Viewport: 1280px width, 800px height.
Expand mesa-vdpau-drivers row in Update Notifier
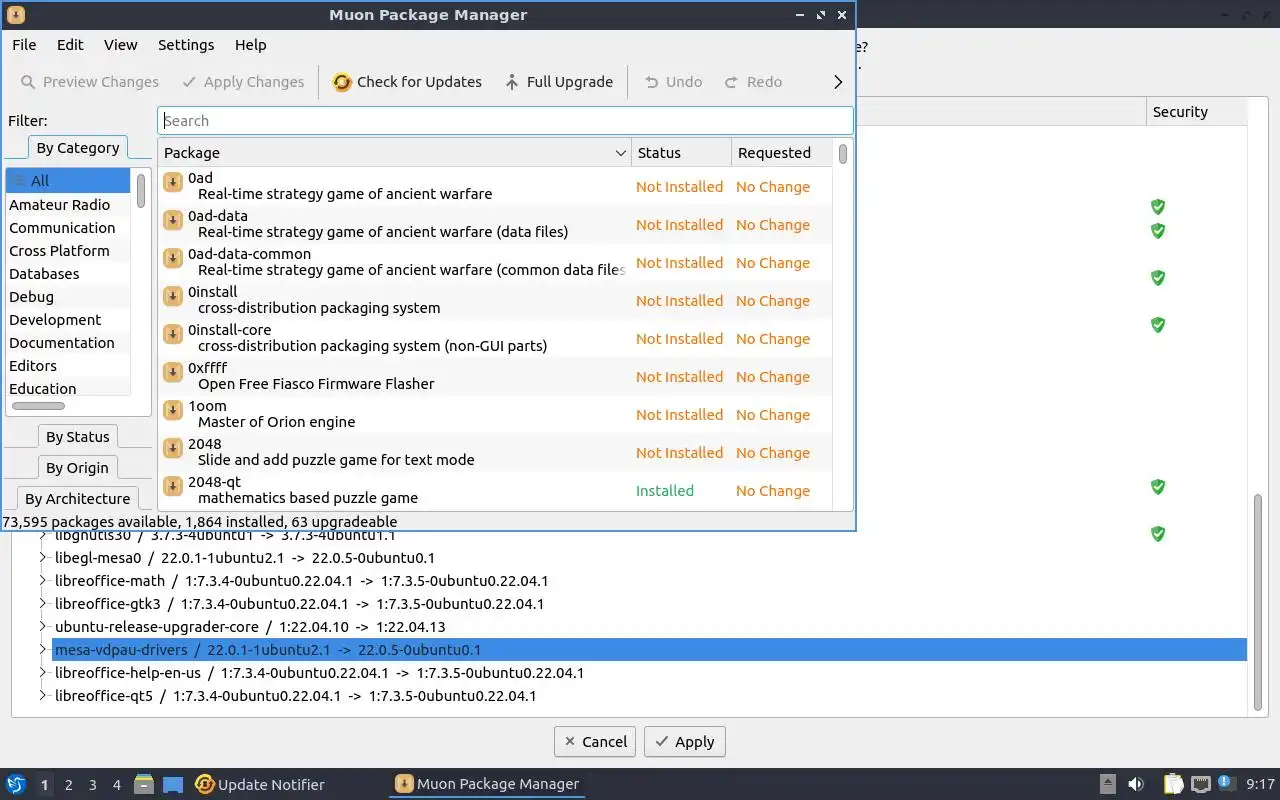click(43, 650)
